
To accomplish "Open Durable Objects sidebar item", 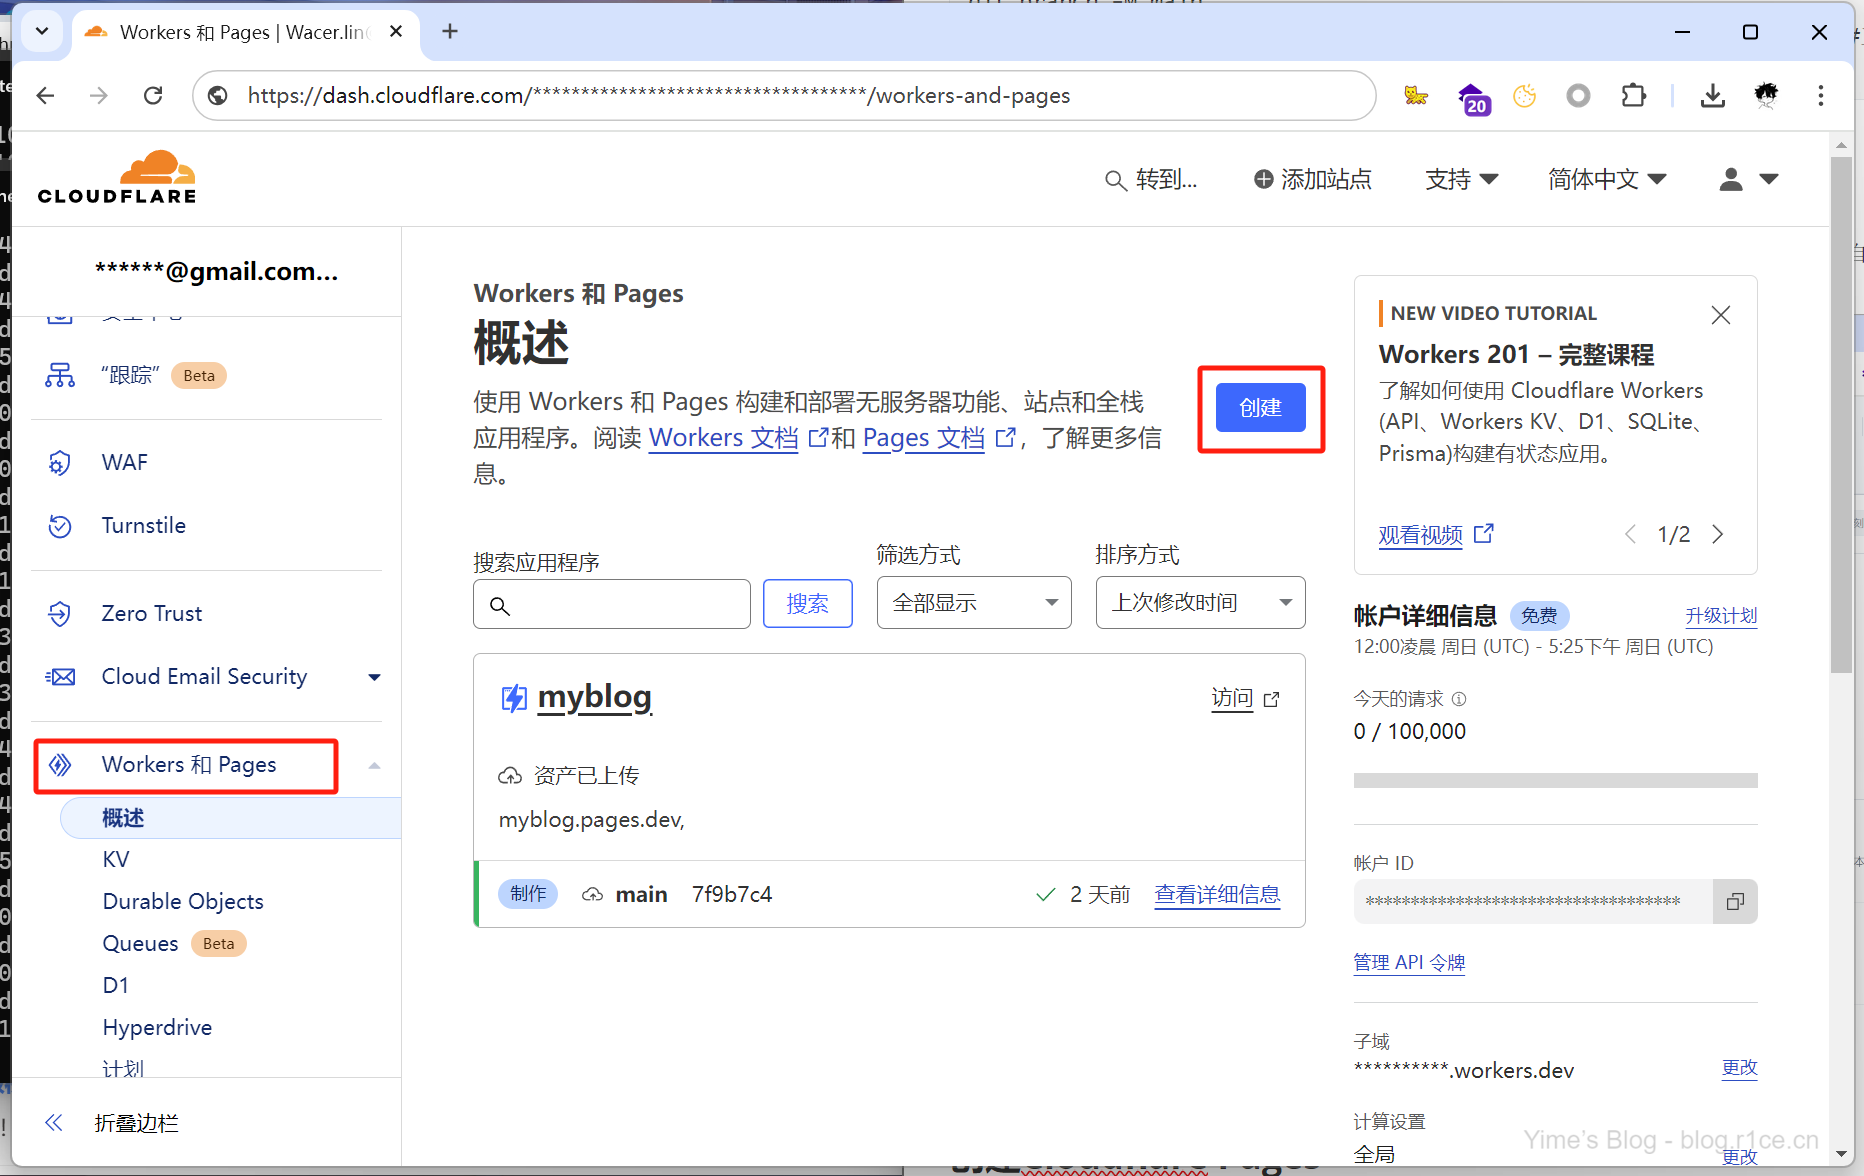I will pos(183,902).
